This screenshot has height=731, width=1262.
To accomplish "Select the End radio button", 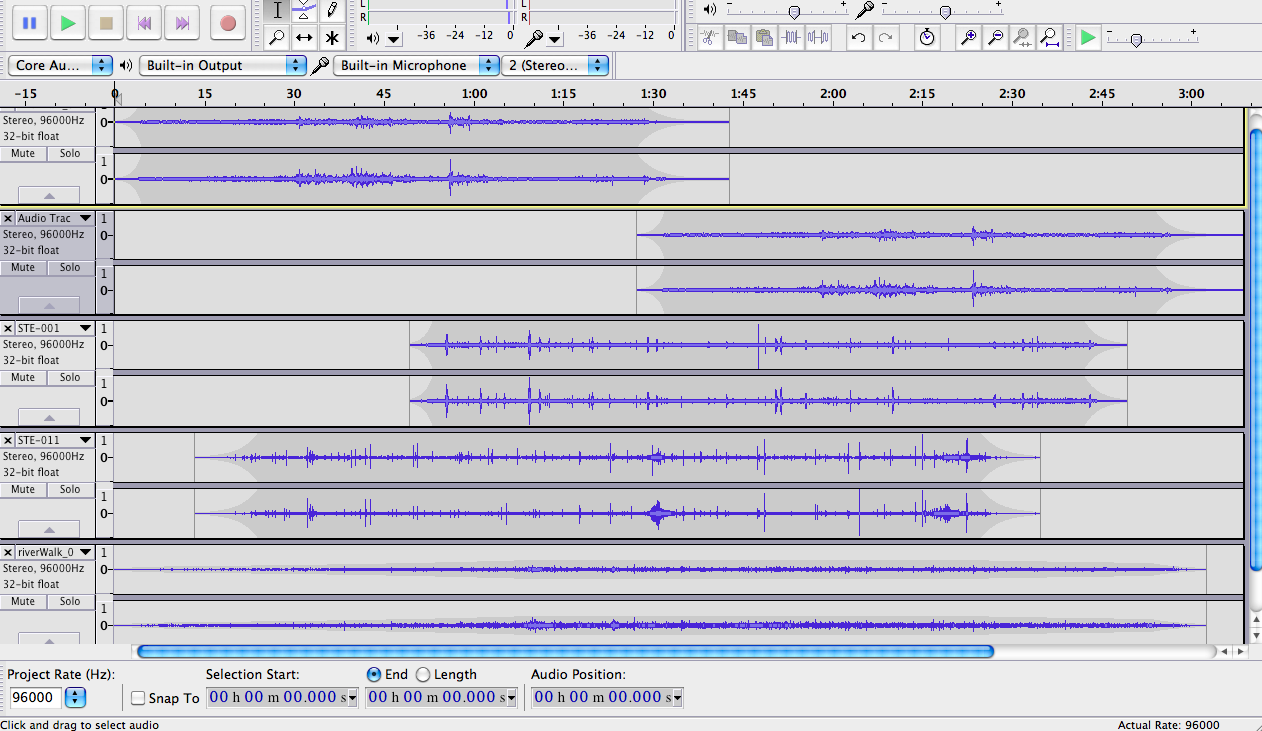I will tap(374, 674).
